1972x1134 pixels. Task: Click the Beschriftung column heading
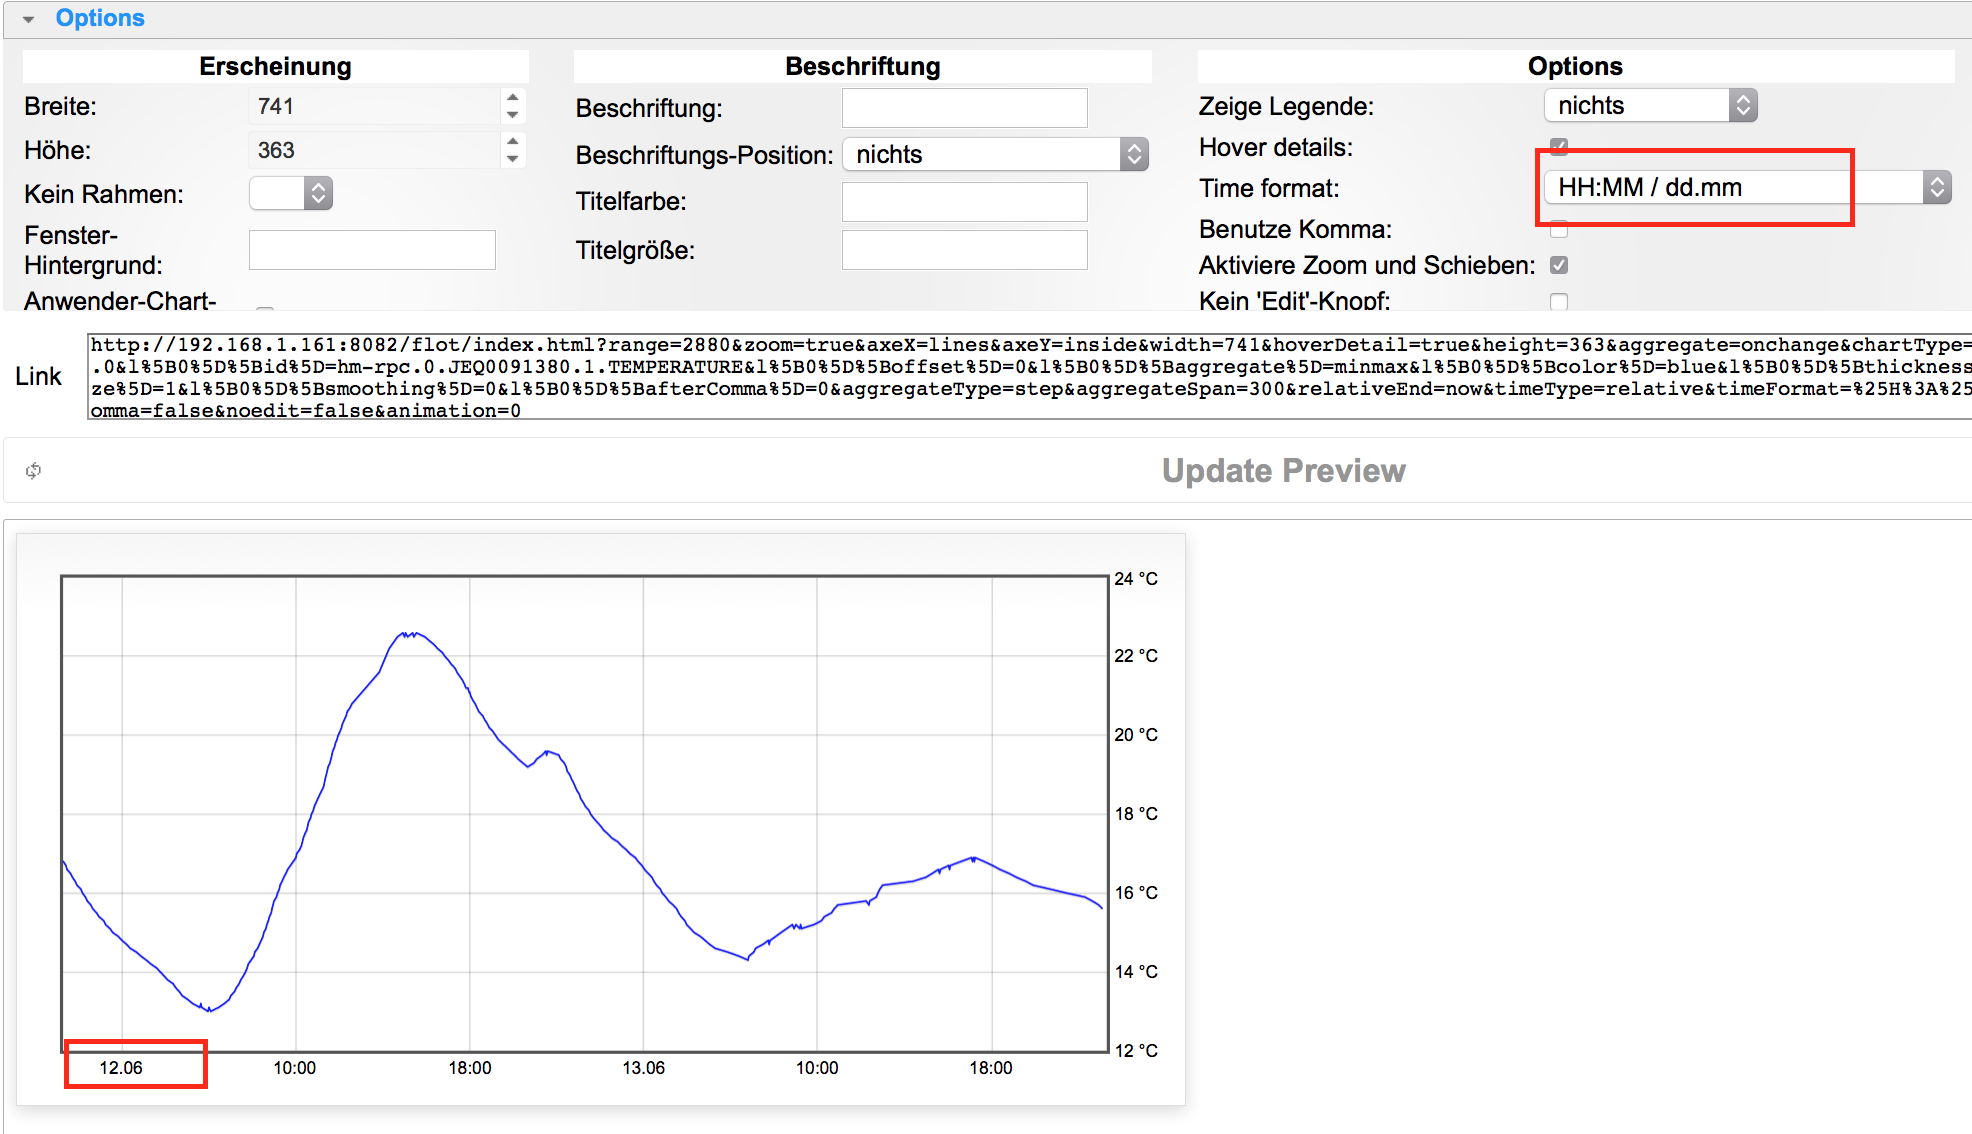pyautogui.click(x=863, y=66)
